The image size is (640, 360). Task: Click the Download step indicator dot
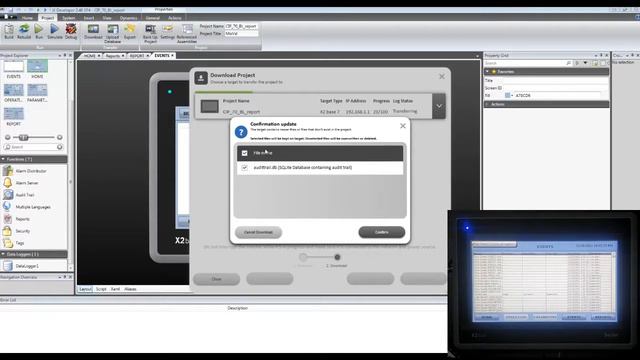(337, 257)
